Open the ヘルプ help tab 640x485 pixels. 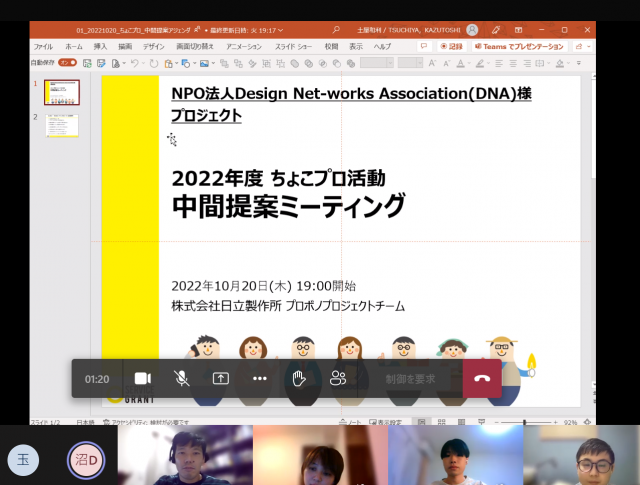382,47
